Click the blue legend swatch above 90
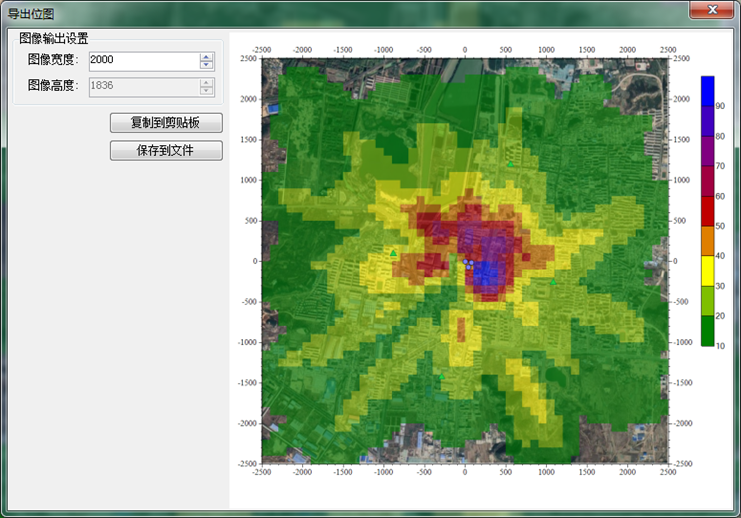 click(707, 90)
